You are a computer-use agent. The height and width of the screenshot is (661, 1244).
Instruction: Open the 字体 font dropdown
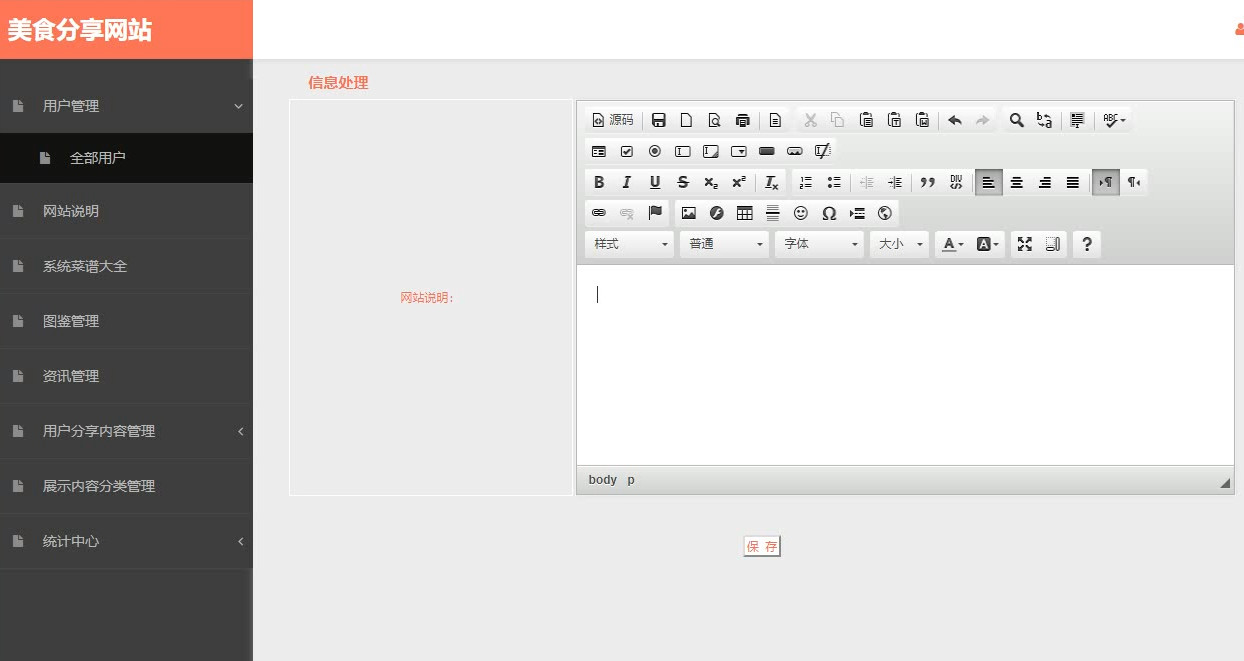point(820,244)
